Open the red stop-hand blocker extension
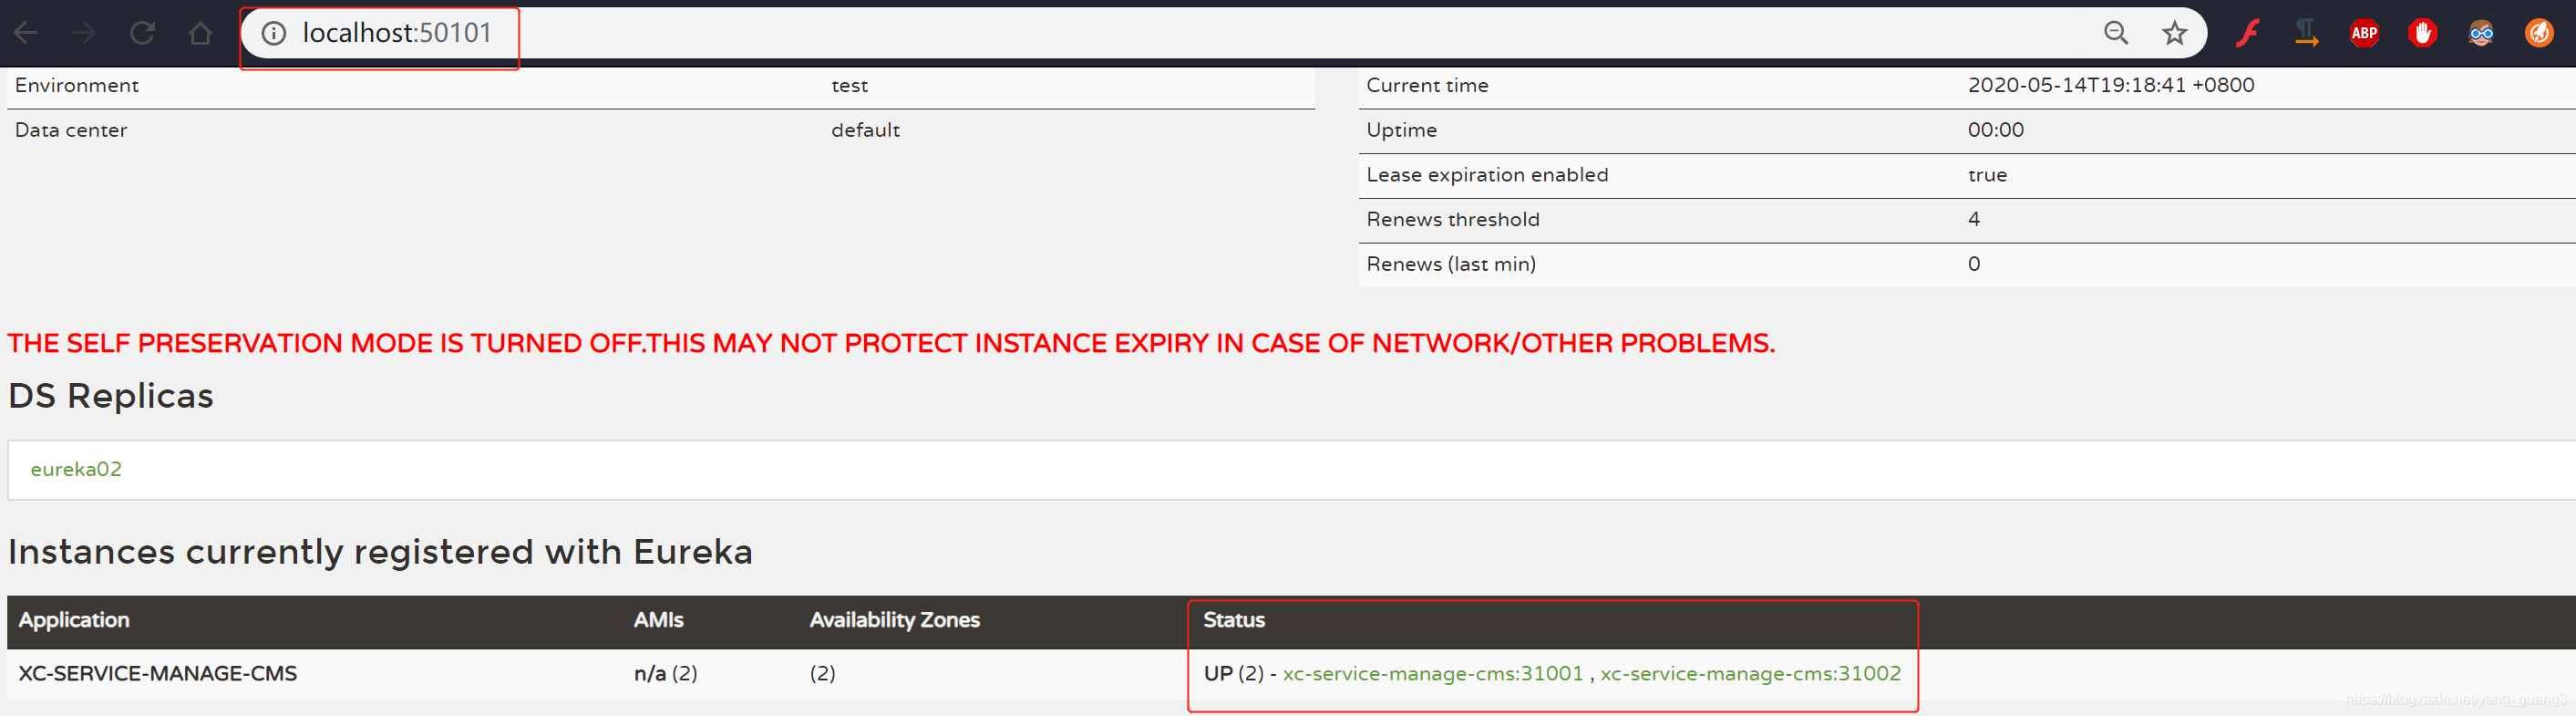Image resolution: width=2576 pixels, height=716 pixels. 2422,33
